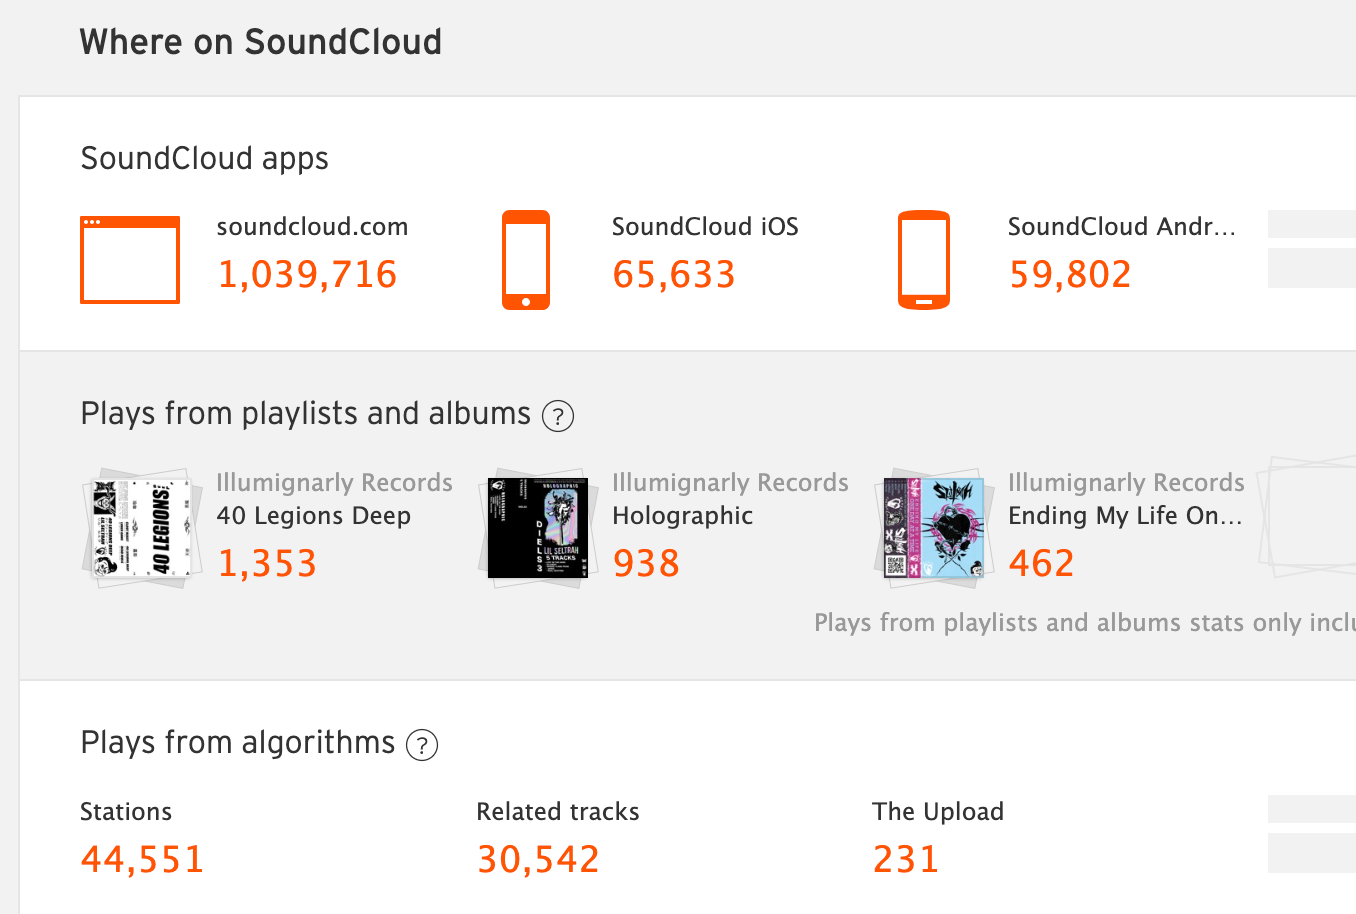Open the Holographic playlist title link

[x=682, y=516]
